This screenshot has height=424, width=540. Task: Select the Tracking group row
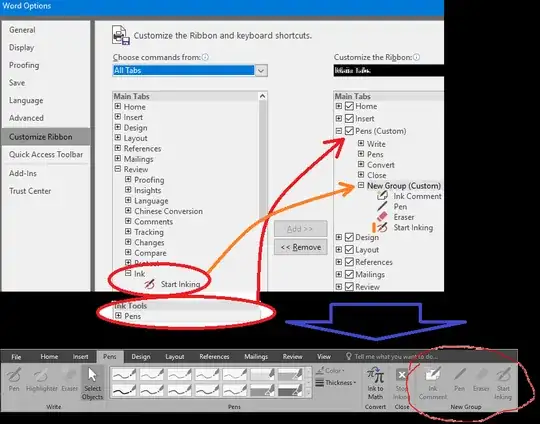149,232
